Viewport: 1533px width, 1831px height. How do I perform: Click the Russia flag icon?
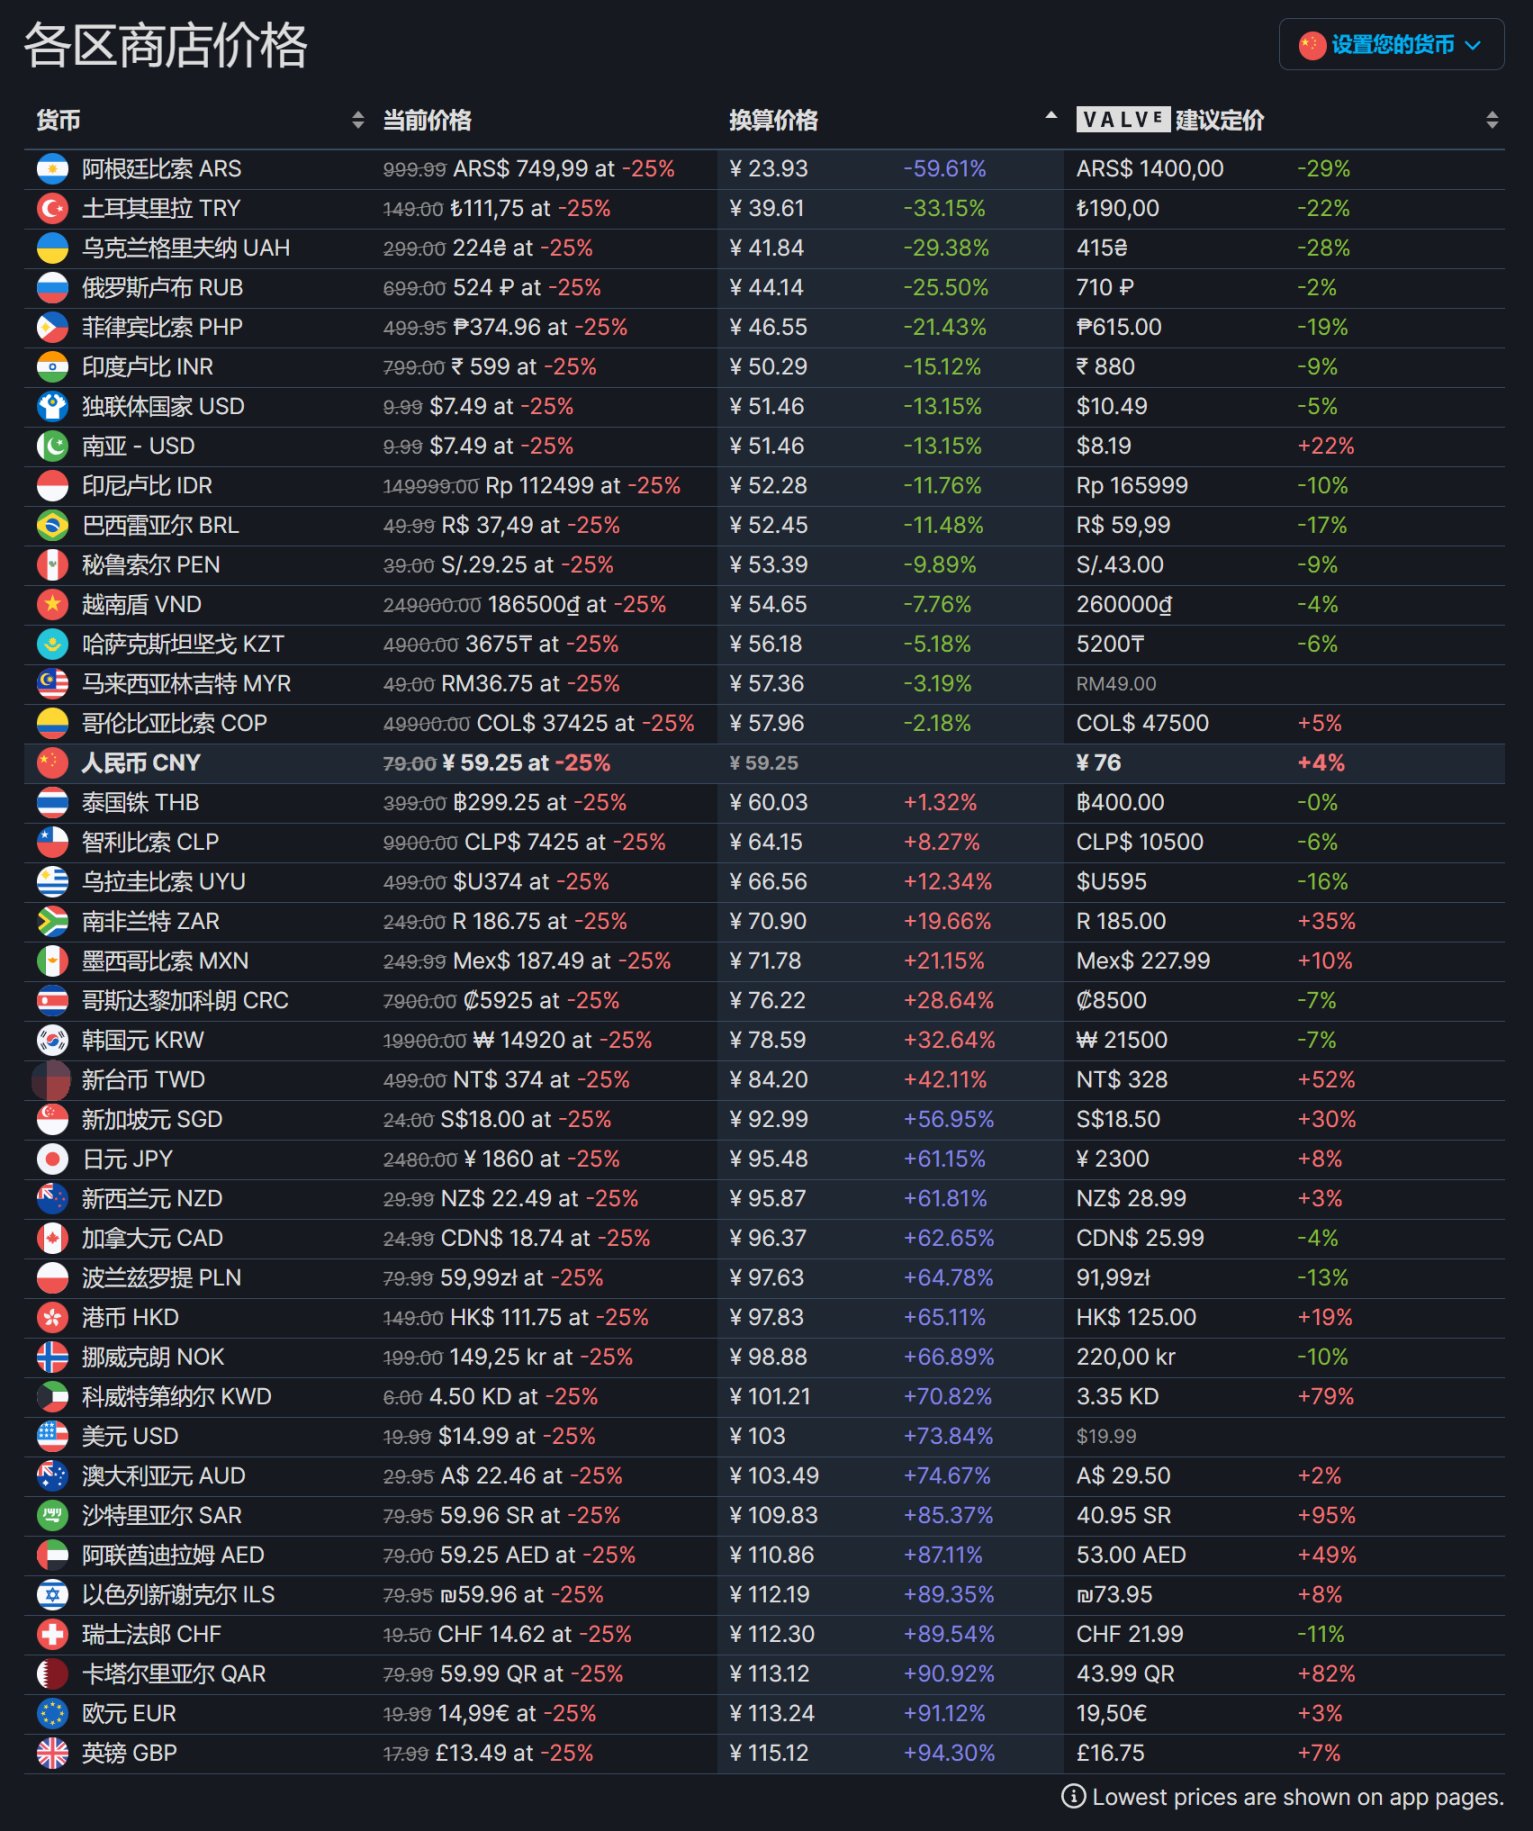pyautogui.click(x=53, y=288)
